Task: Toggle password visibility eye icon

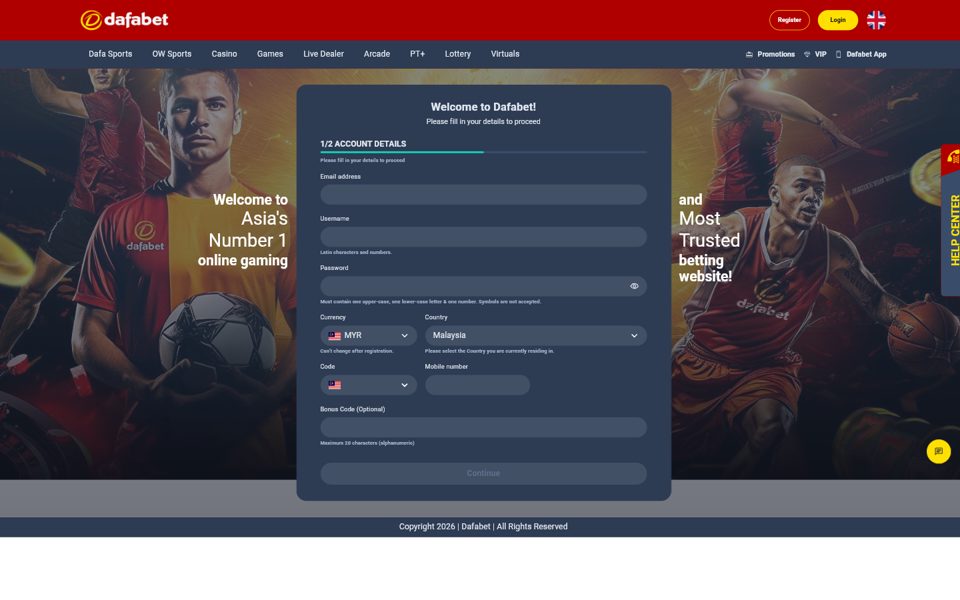Action: coord(634,286)
